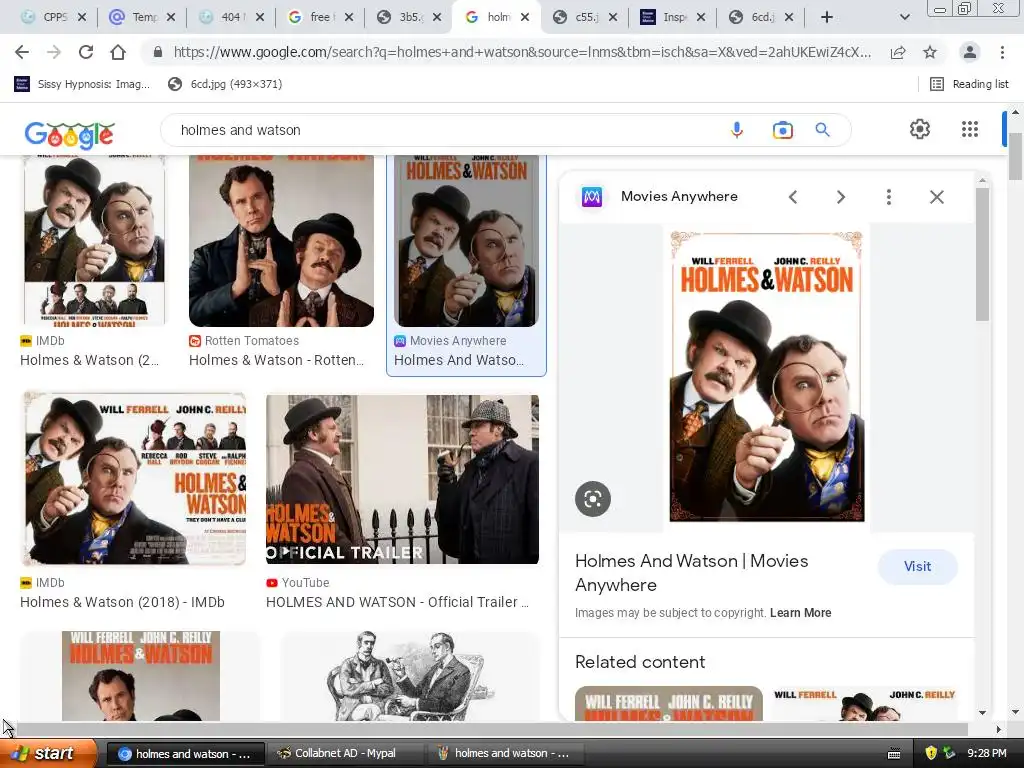
Task: Click the Visit button
Action: (918, 566)
